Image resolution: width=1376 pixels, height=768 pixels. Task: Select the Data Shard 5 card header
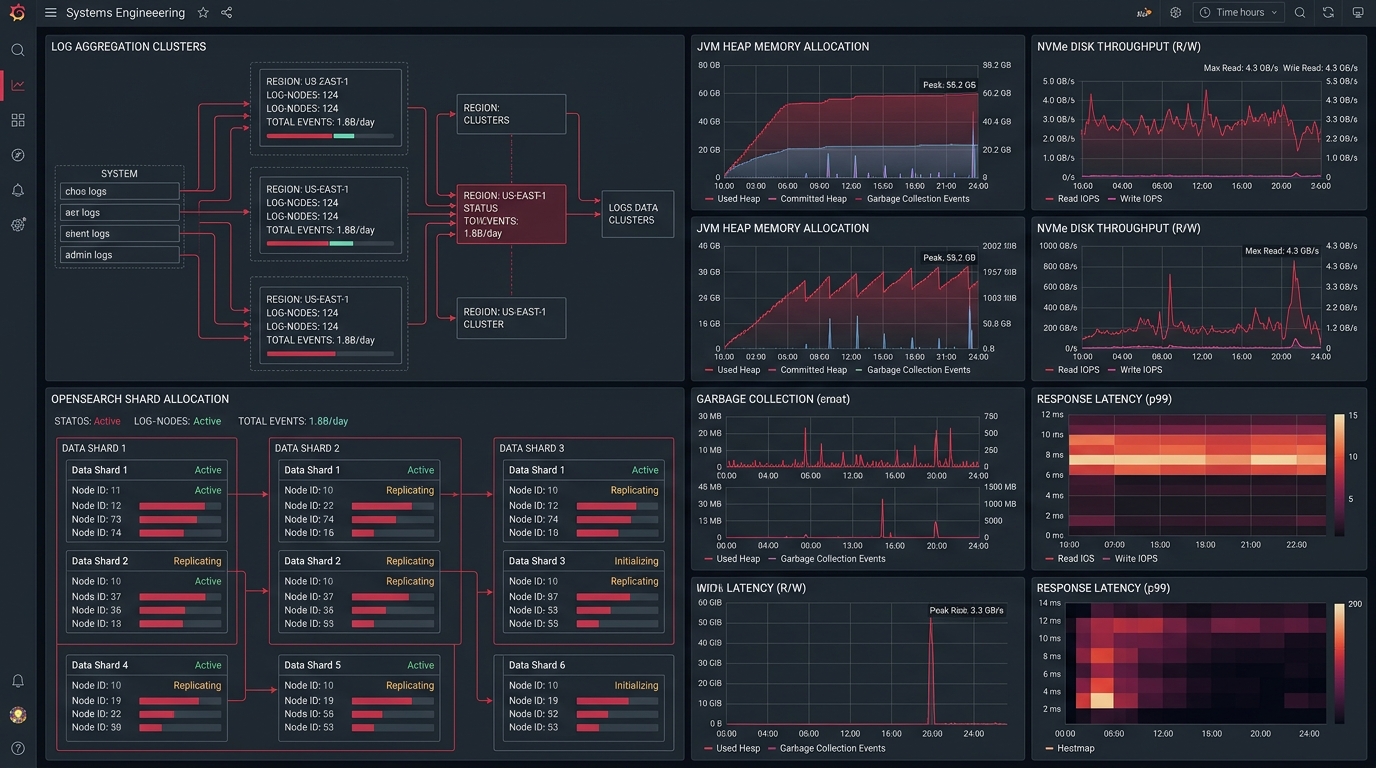359,665
